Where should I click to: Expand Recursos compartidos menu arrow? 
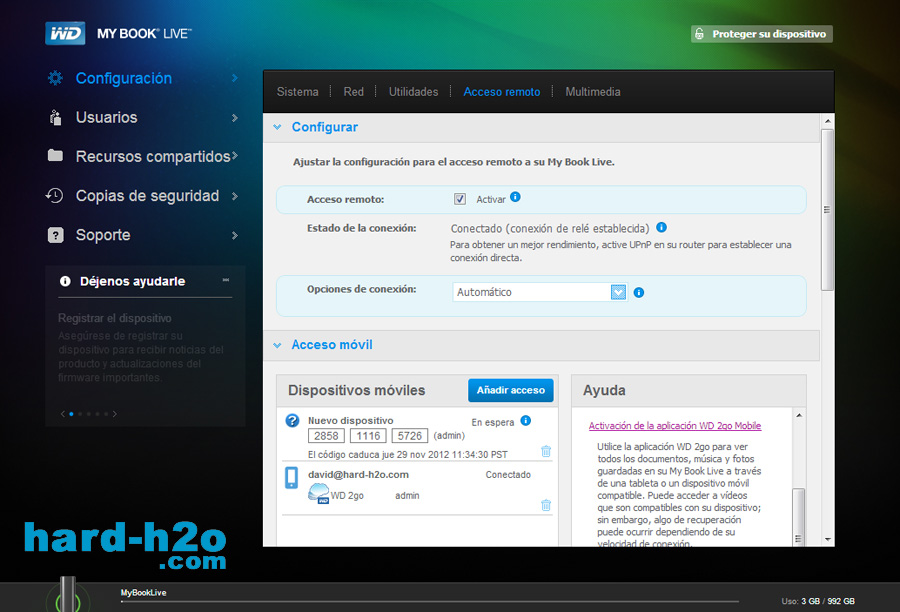pos(235,156)
